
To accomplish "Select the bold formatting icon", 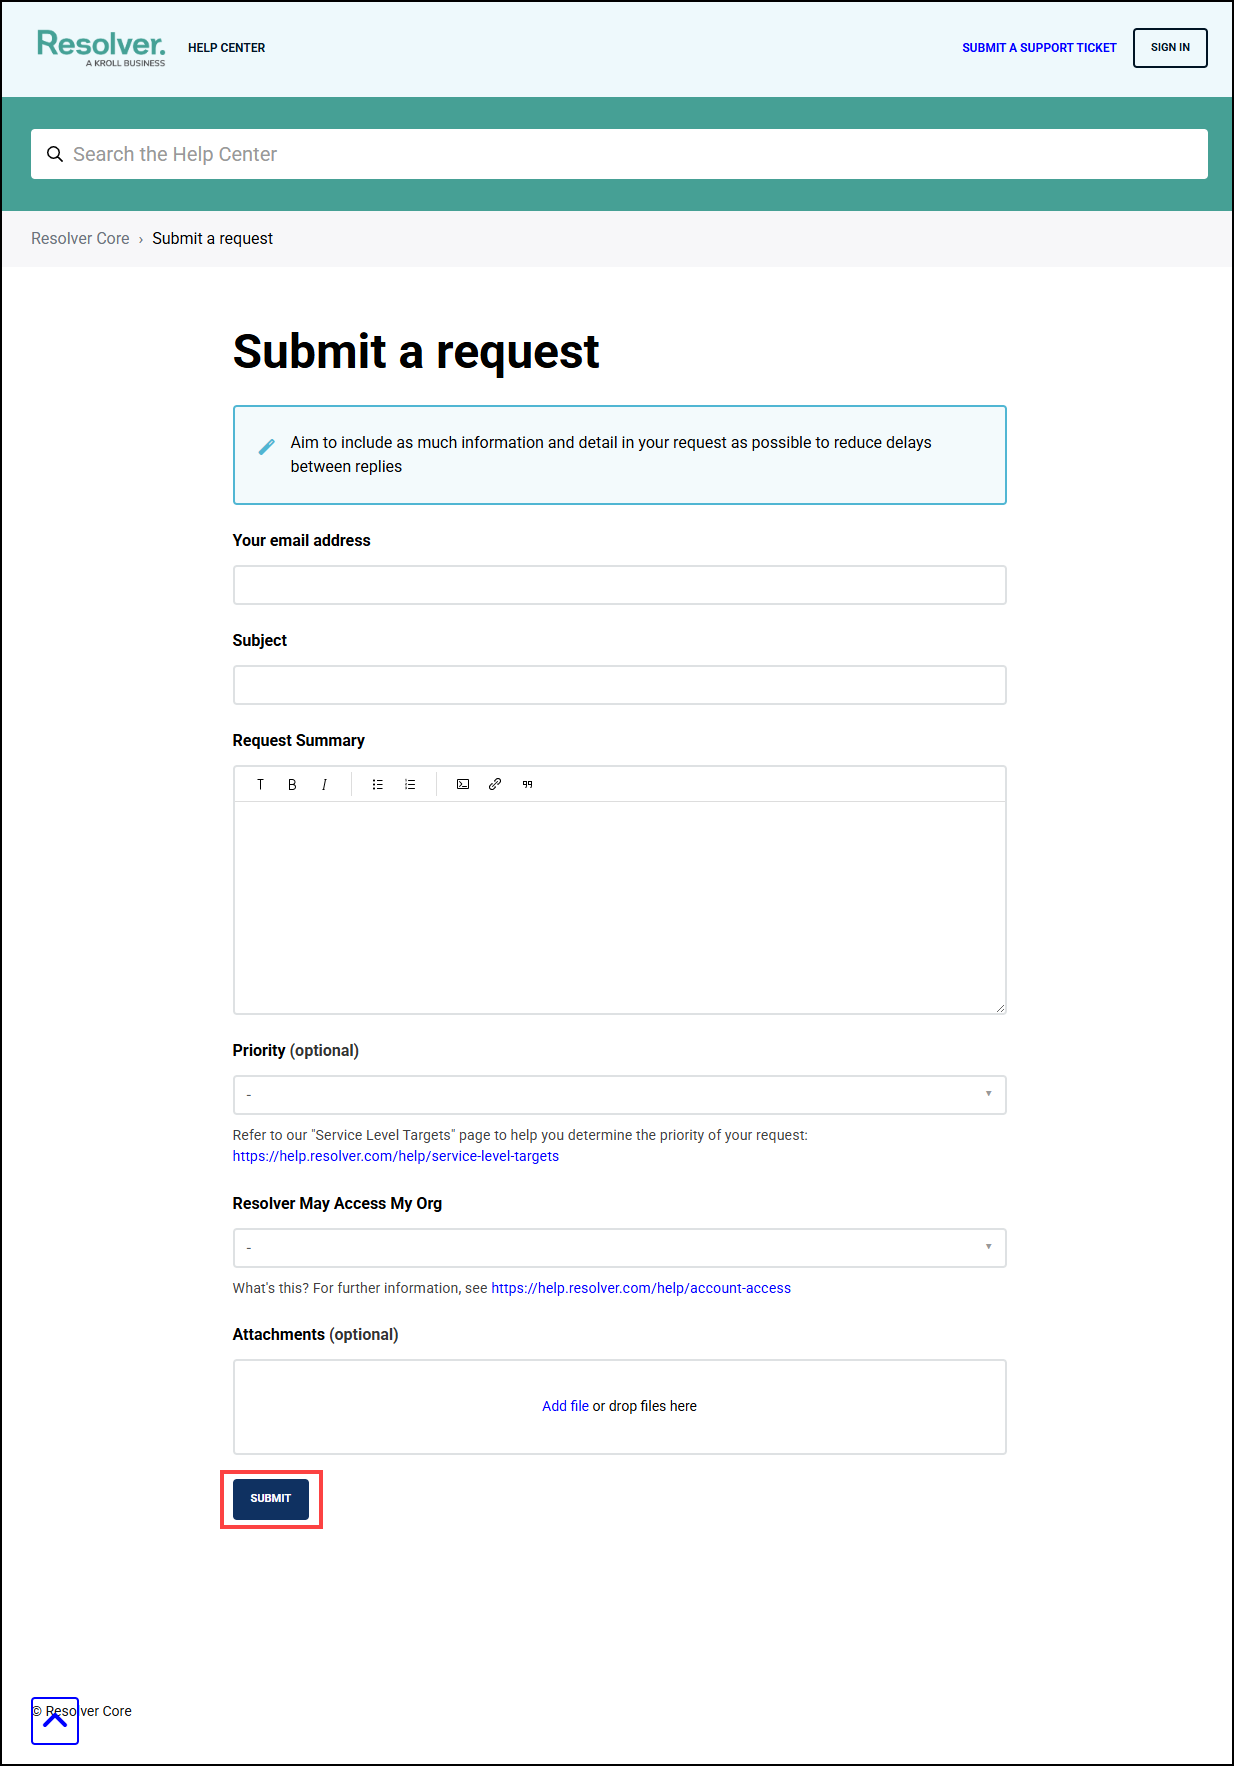I will click(291, 784).
